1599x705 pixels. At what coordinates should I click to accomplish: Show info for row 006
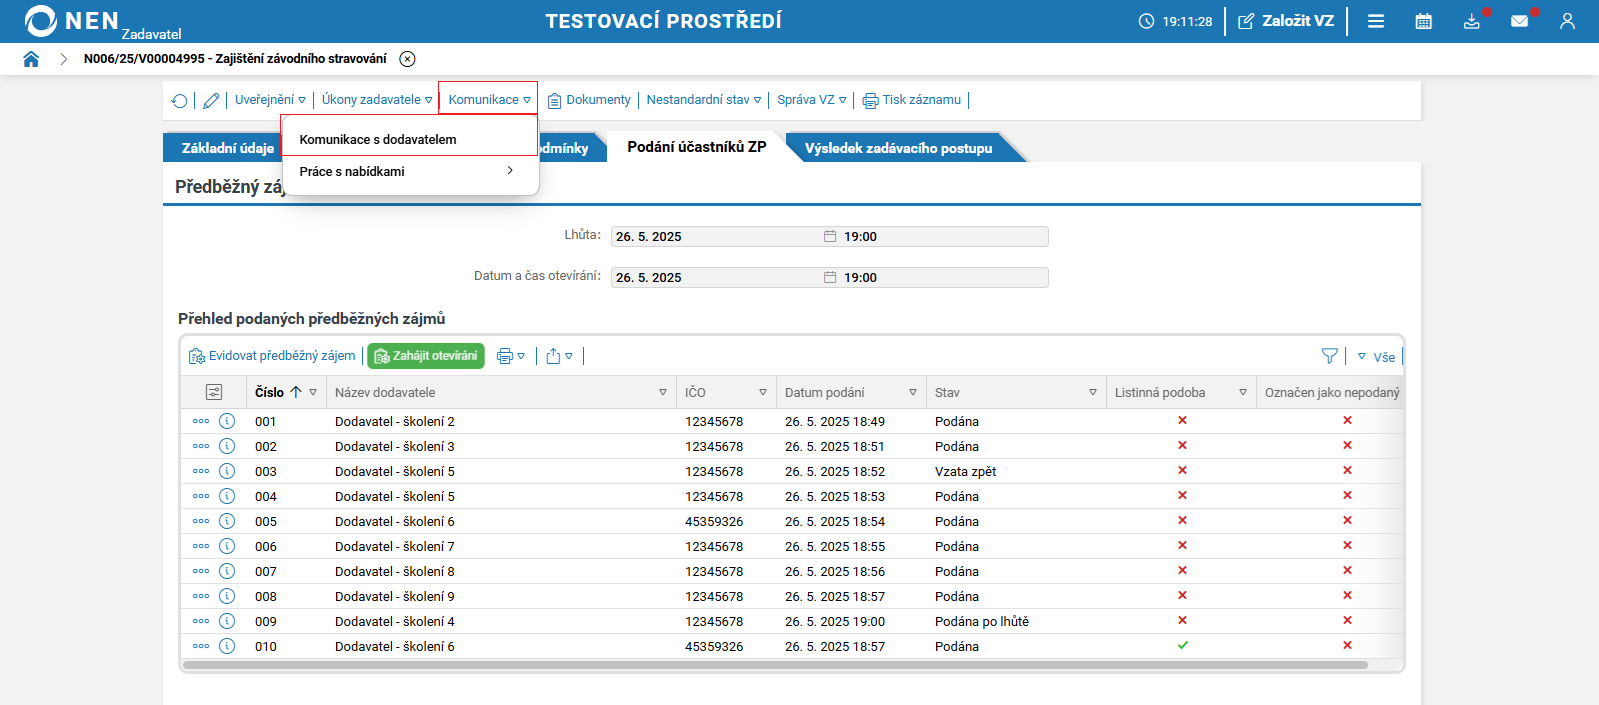point(227,546)
